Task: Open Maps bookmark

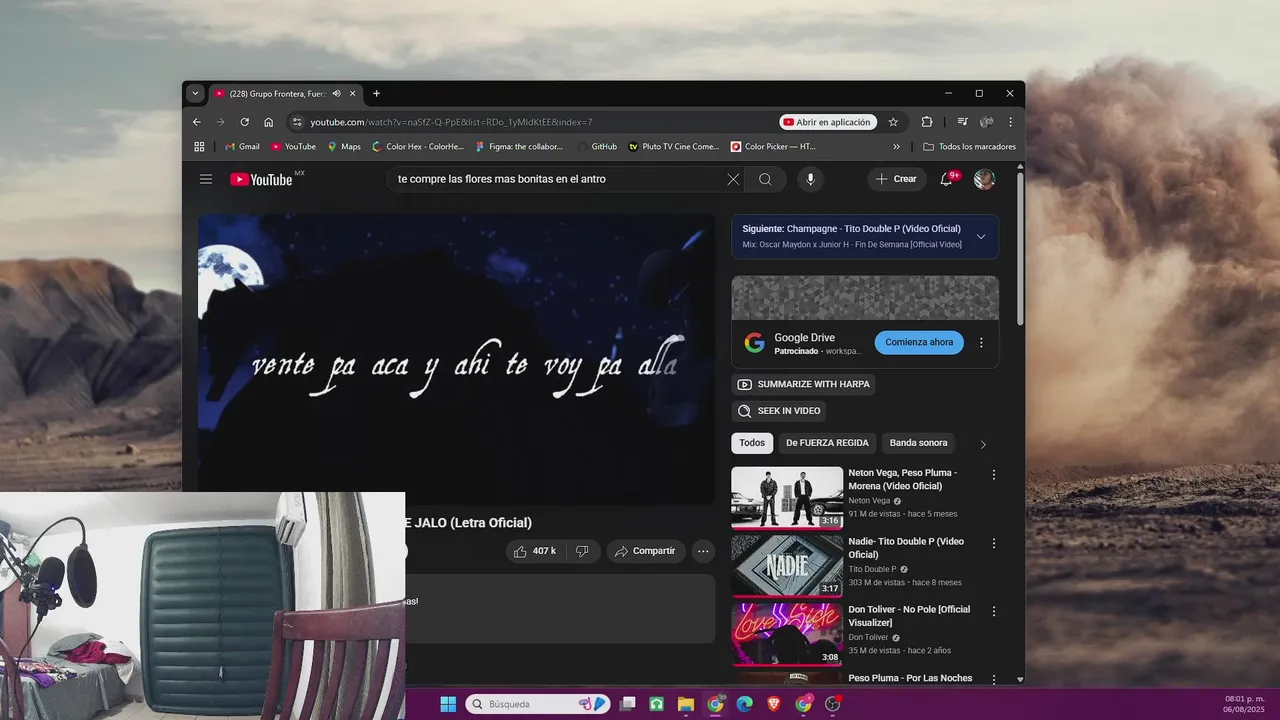Action: [344, 146]
